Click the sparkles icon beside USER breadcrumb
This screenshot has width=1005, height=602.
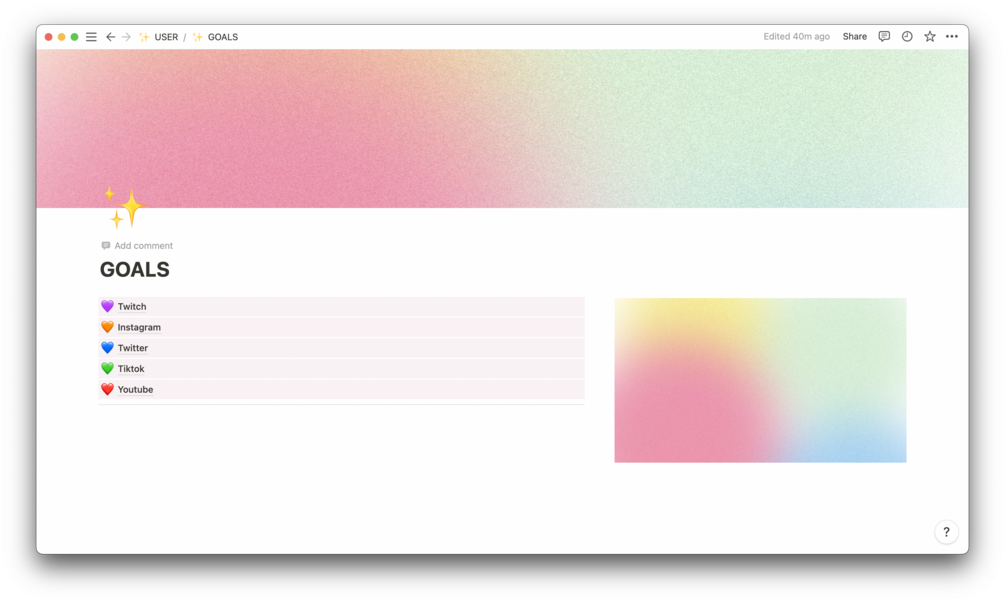tap(144, 37)
